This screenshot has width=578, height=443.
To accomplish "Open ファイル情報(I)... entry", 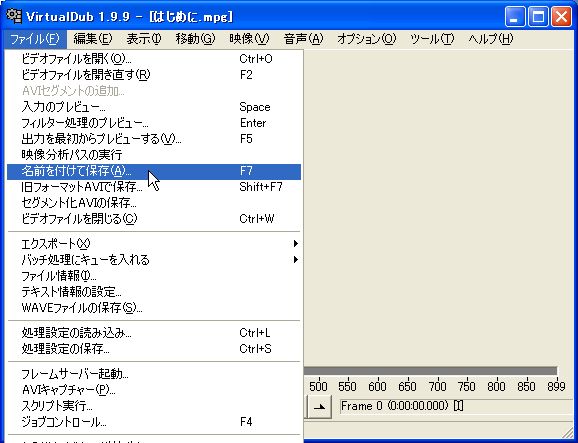I will point(154,276).
